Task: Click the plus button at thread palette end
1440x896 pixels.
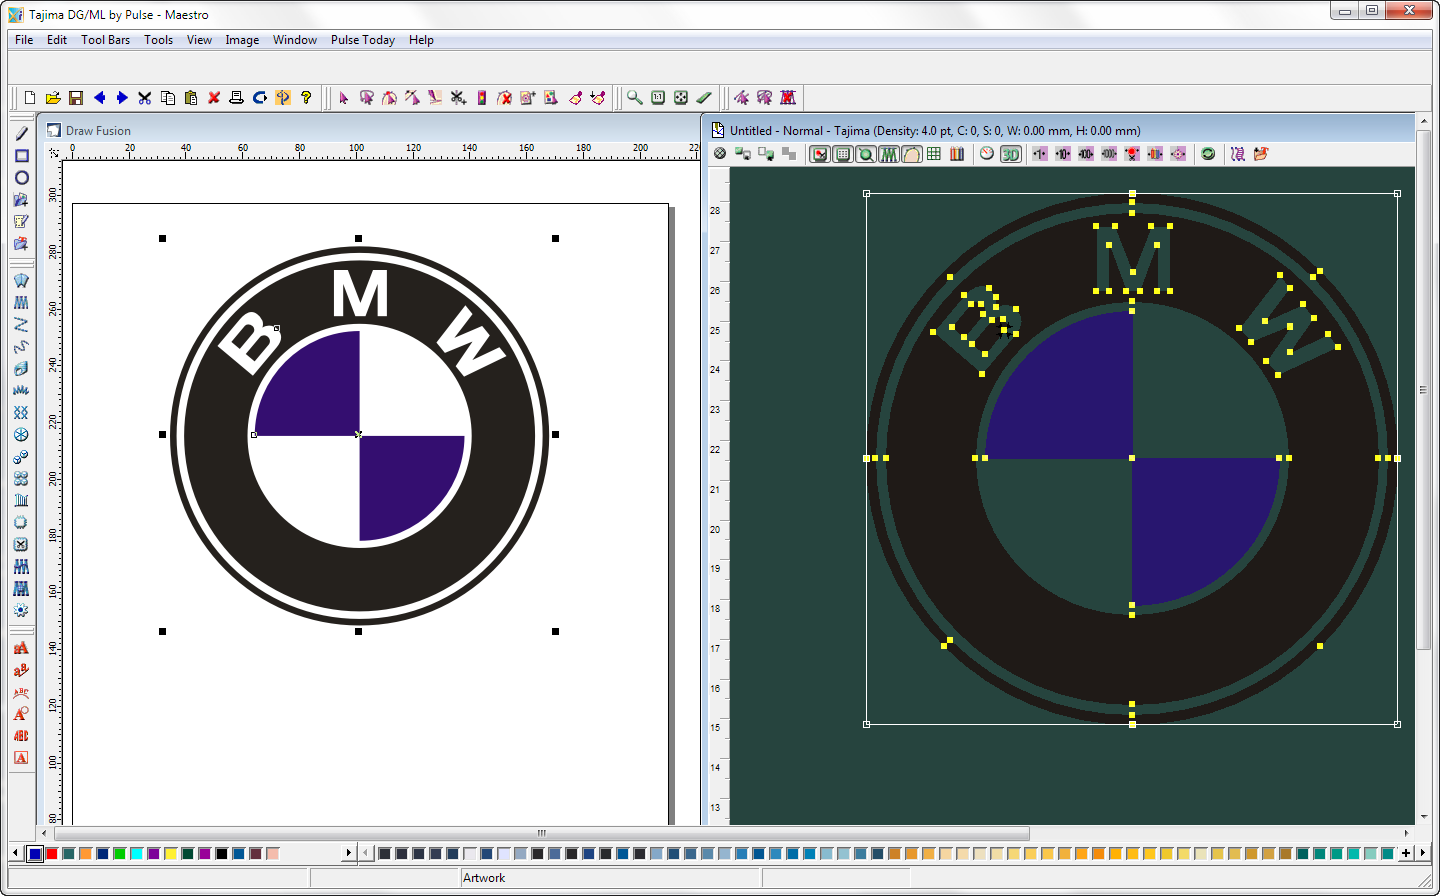Action: (1406, 853)
